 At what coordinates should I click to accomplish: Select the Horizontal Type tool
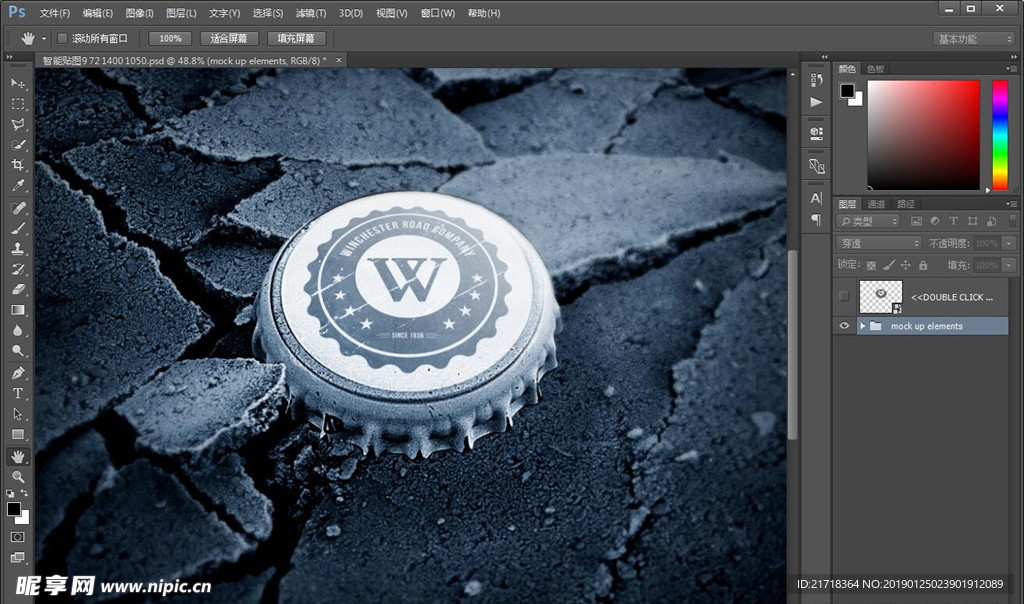click(x=18, y=393)
